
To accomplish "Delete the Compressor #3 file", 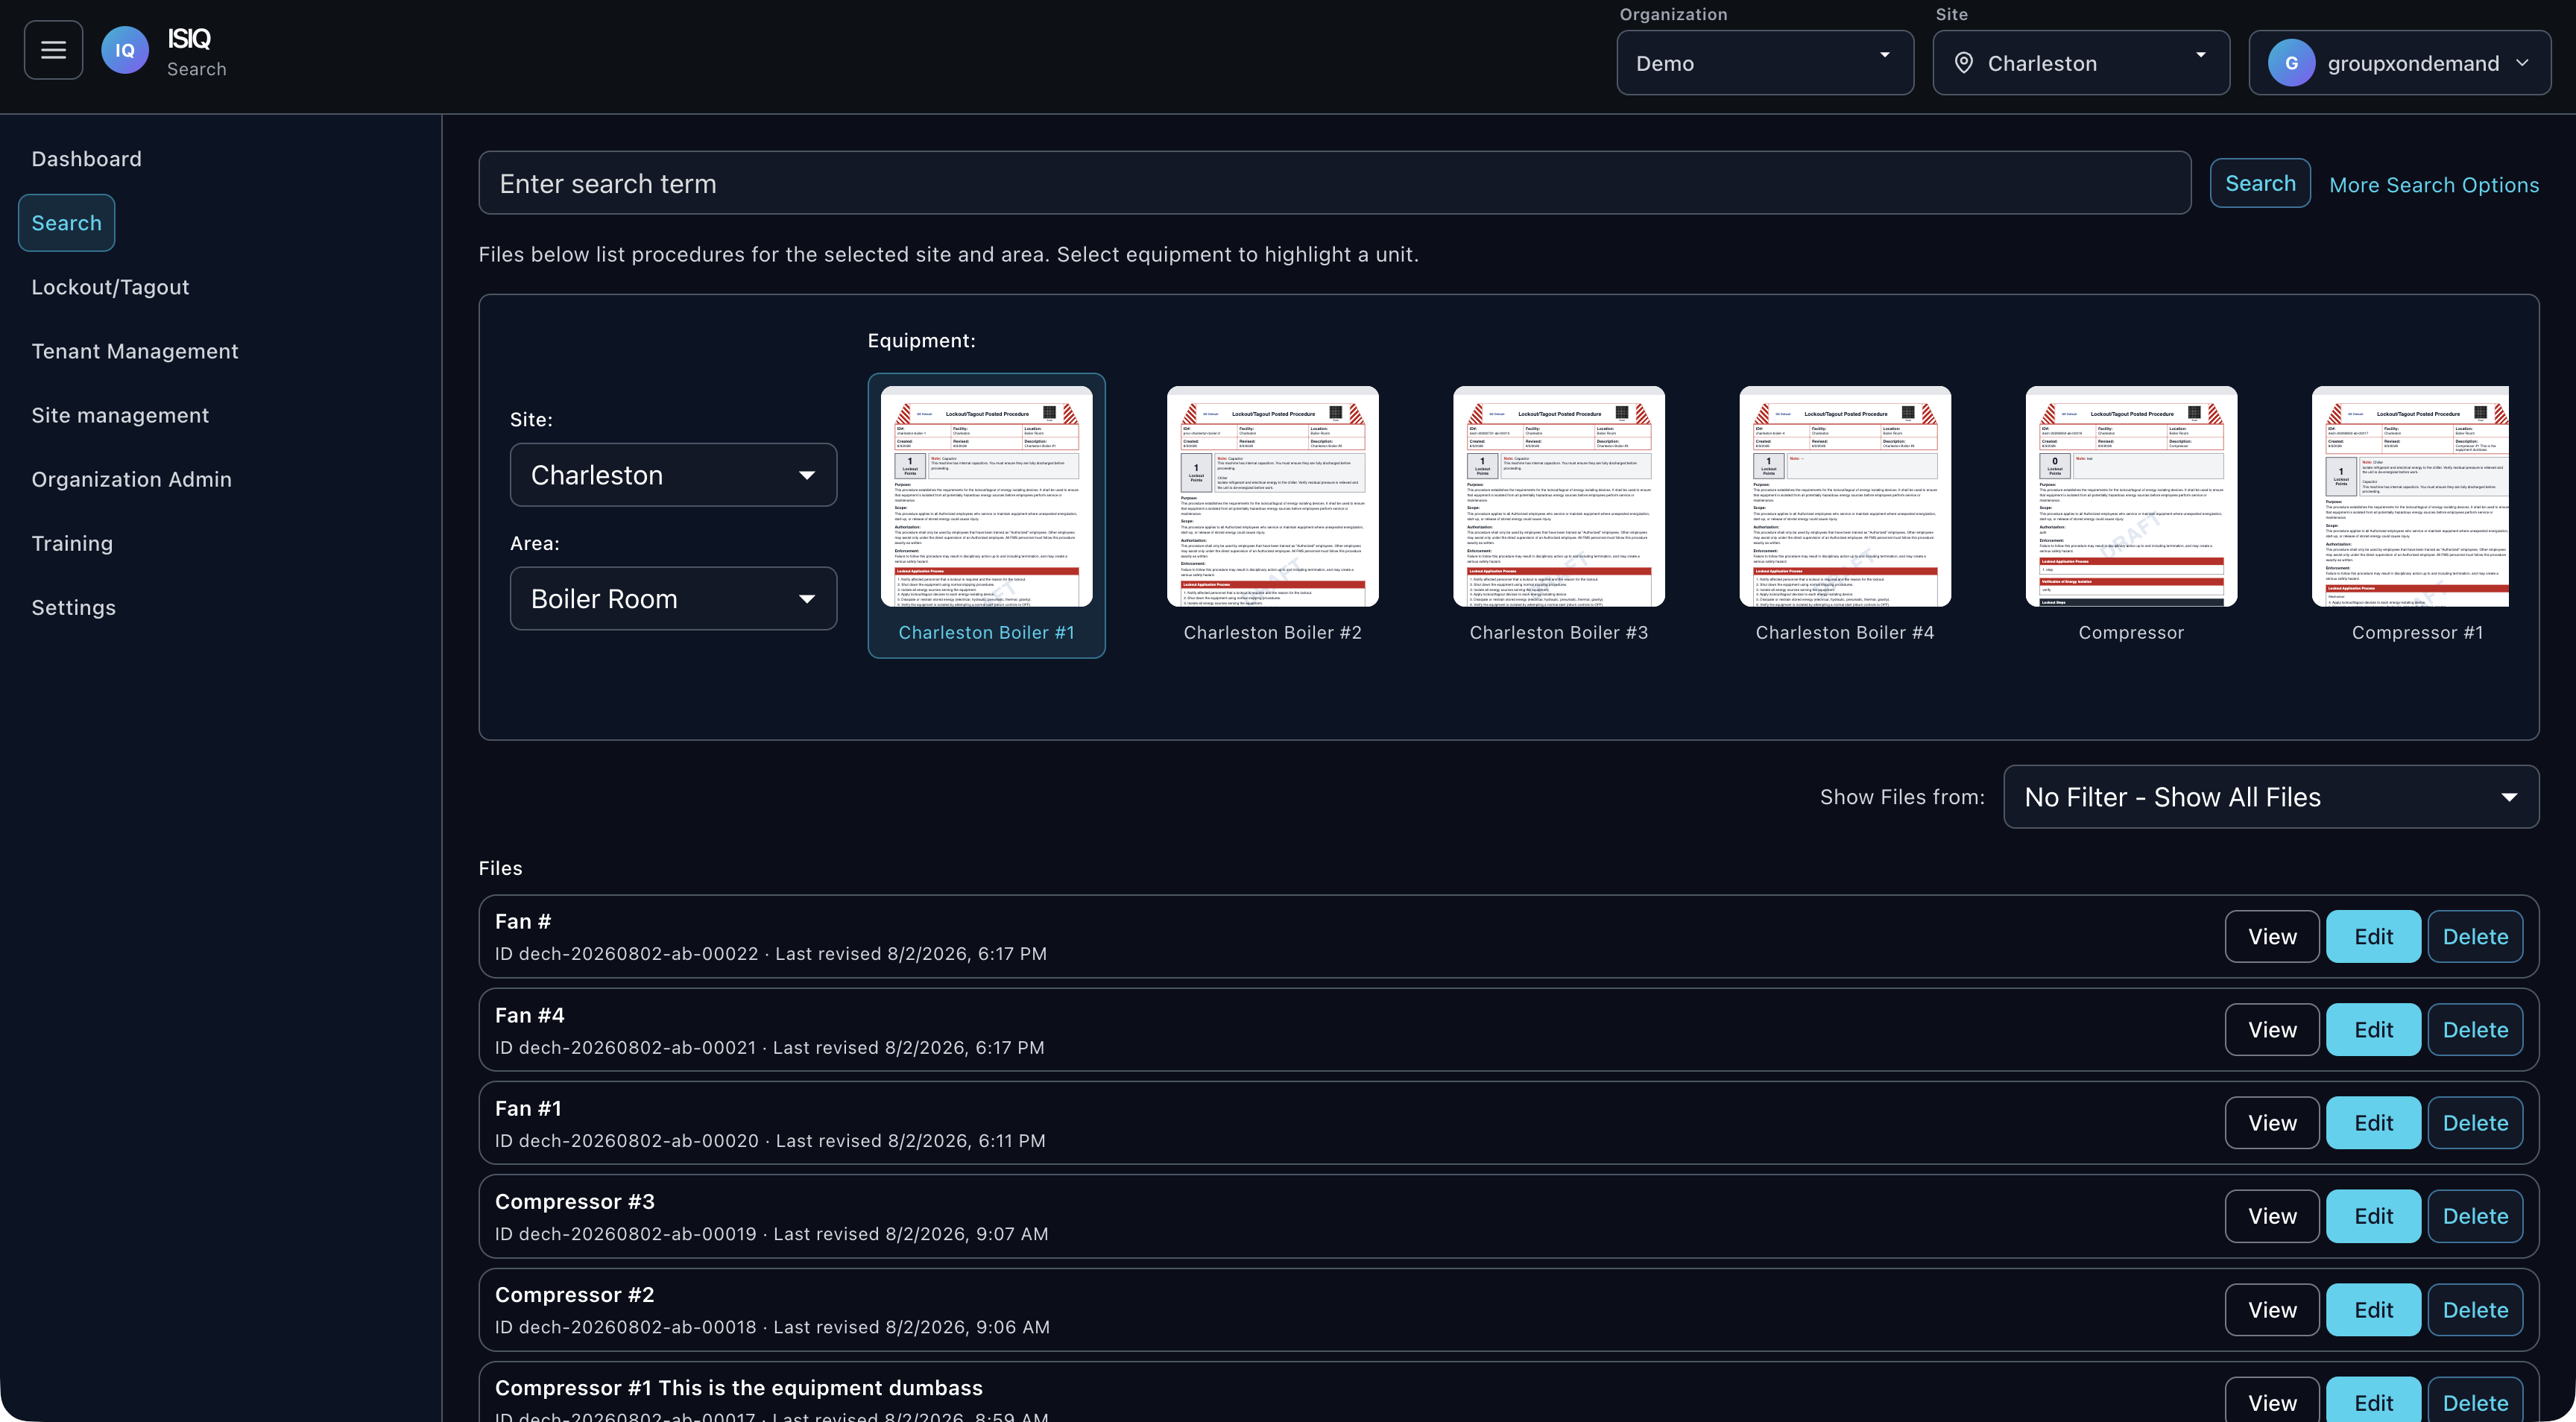I will pyautogui.click(x=2475, y=1216).
